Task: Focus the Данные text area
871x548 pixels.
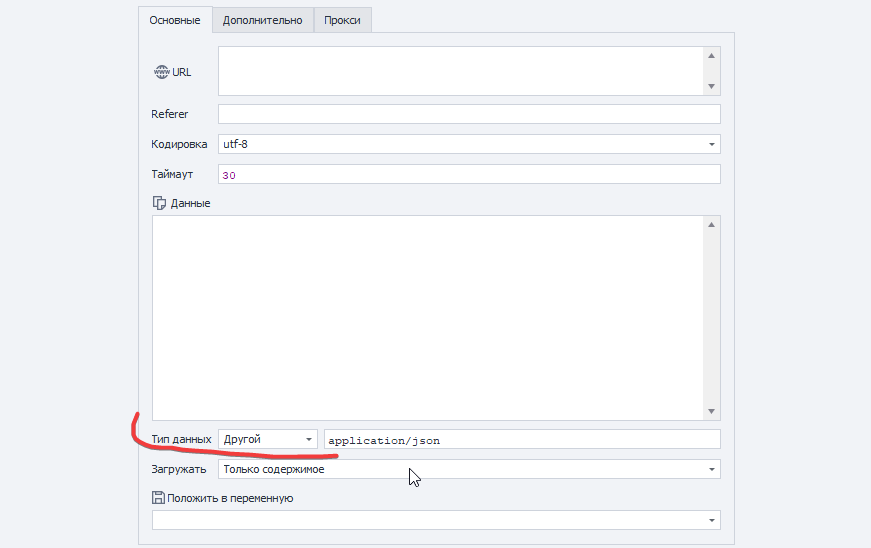Action: click(x=428, y=318)
